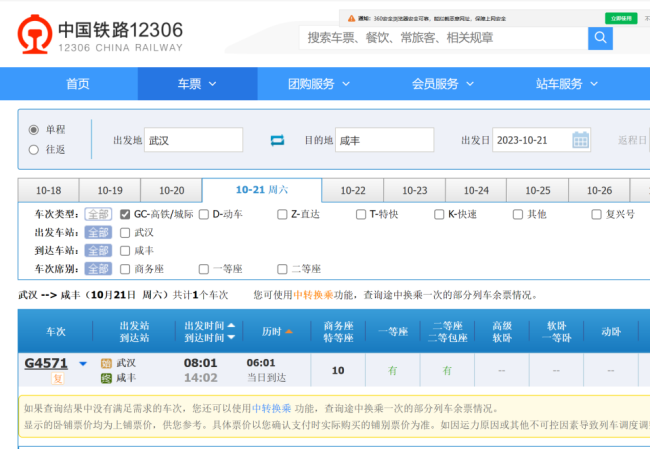Viewport: 650px width, 449px height.
Task: Sort by arrival time descending arrow
Action: click(231, 337)
